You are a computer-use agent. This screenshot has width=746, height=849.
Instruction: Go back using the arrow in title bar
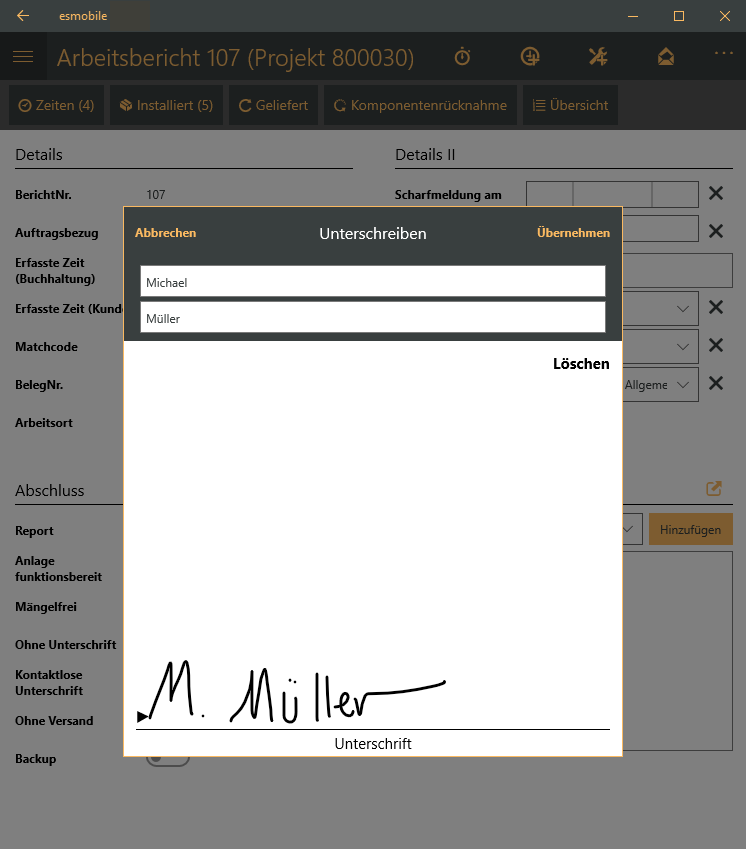(23, 16)
